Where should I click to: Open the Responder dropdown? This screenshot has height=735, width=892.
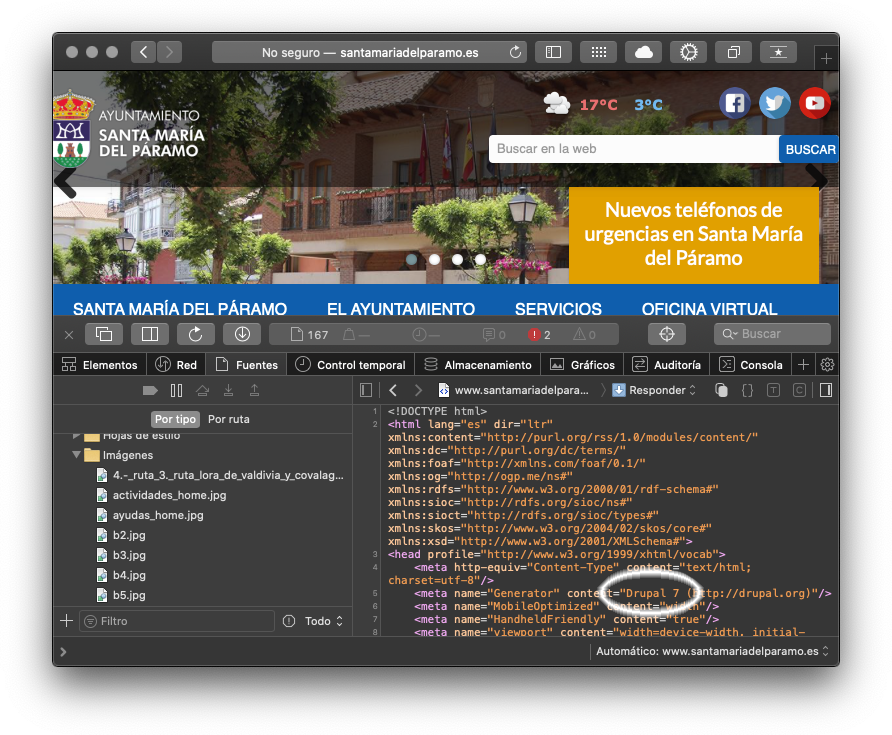pyautogui.click(x=654, y=390)
